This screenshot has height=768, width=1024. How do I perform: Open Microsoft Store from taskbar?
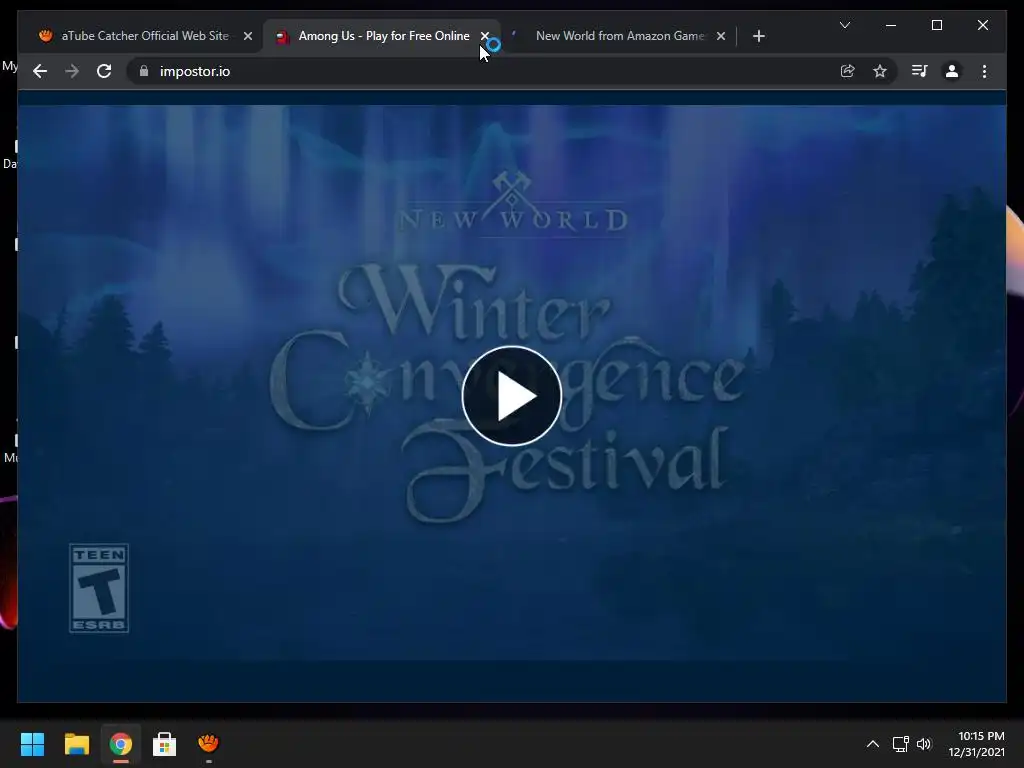coord(164,744)
